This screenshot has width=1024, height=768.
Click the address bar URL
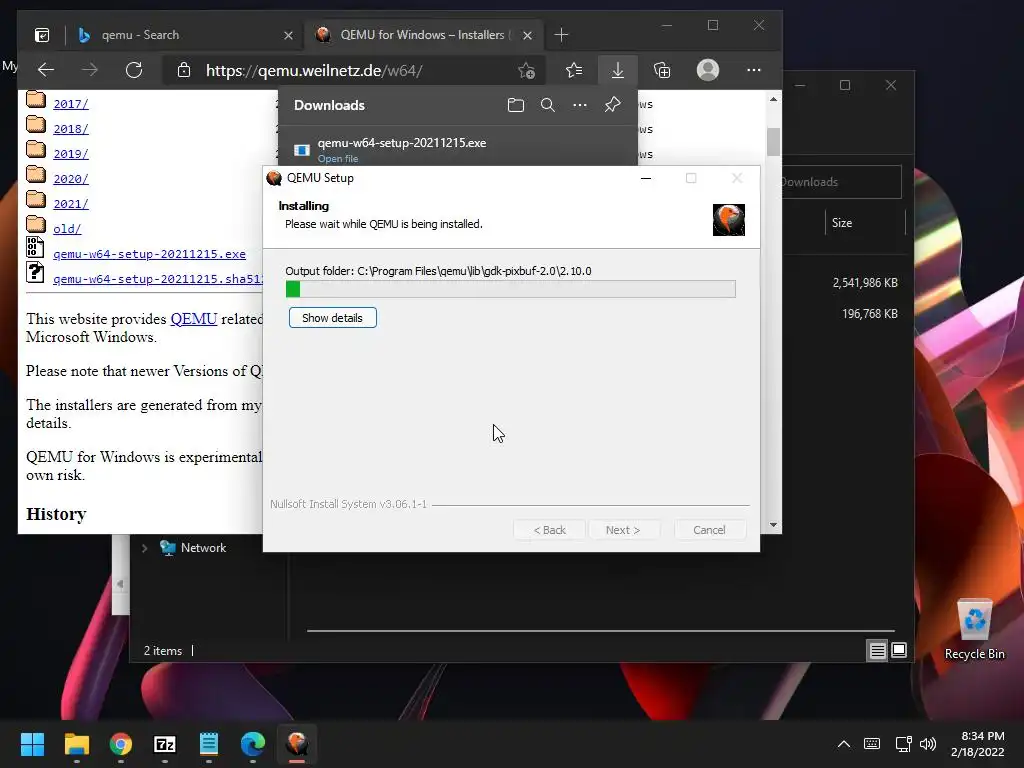(x=313, y=71)
